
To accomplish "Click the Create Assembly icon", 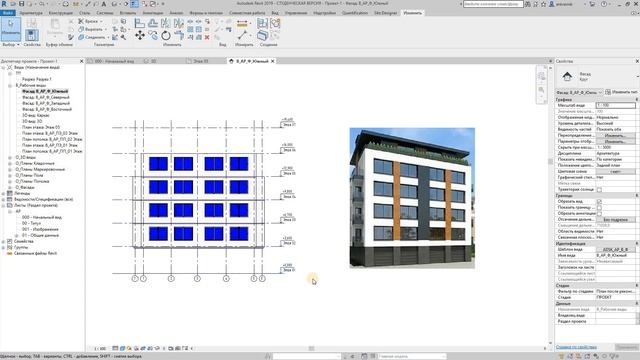I will pos(262,23).
